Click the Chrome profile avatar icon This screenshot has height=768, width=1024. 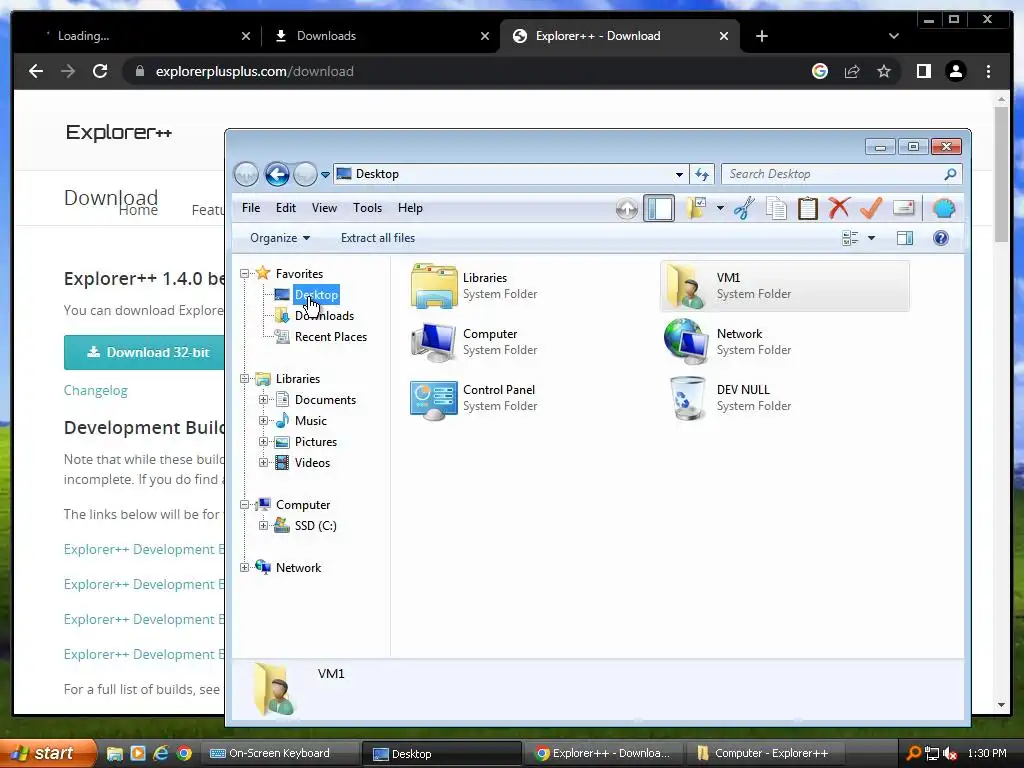tap(955, 71)
